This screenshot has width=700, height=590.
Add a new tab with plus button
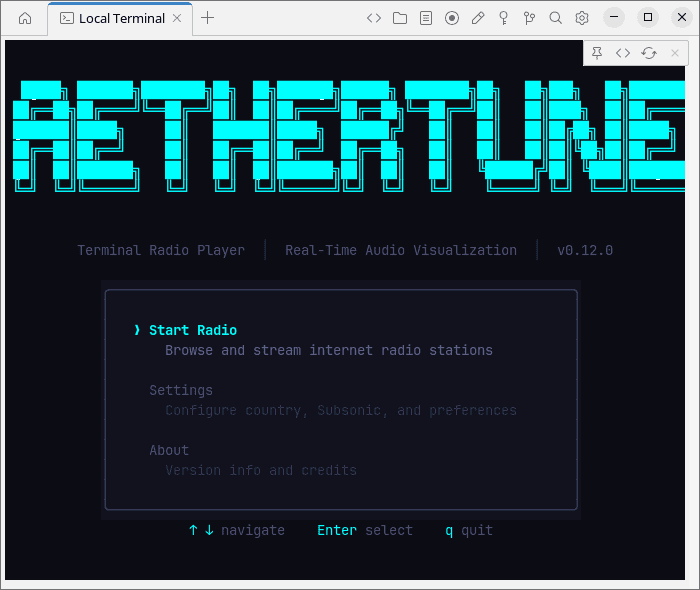(x=208, y=18)
